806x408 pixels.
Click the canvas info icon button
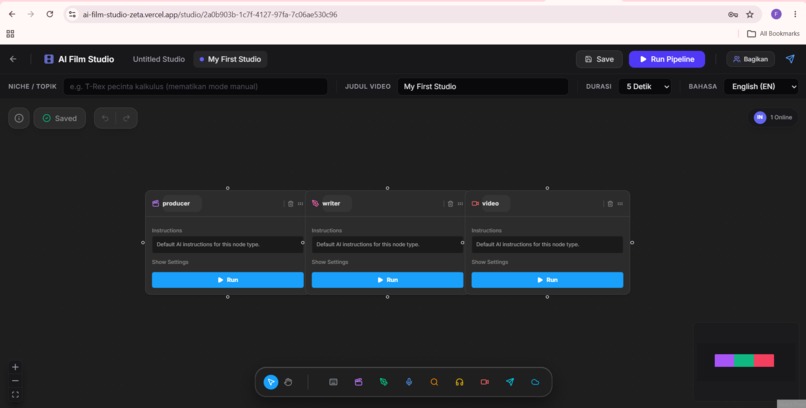tap(19, 118)
